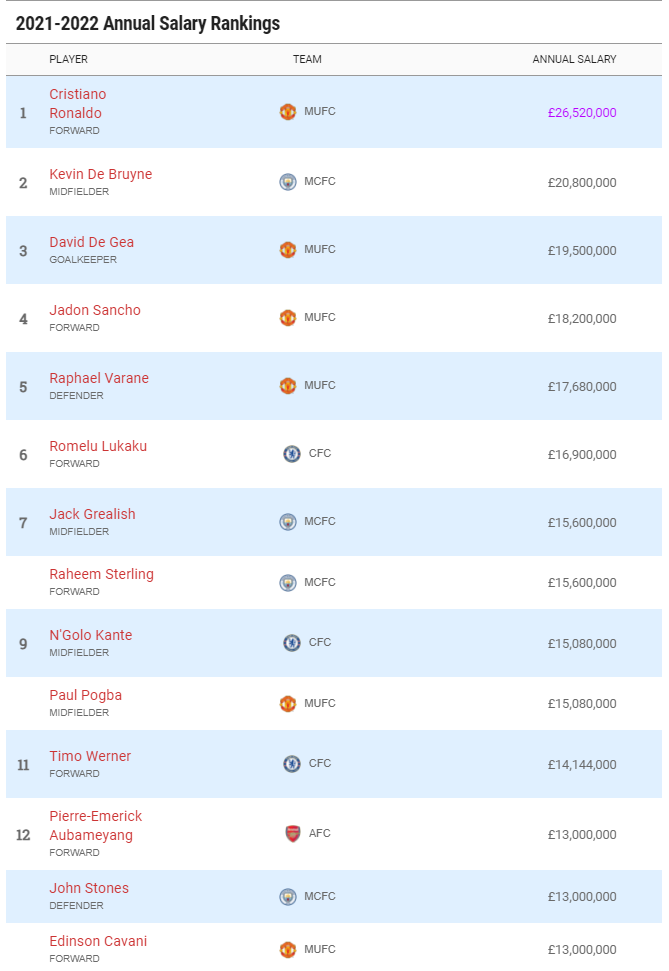Click the ANNUAL SALARY column header
This screenshot has height=971, width=669.
574,59
